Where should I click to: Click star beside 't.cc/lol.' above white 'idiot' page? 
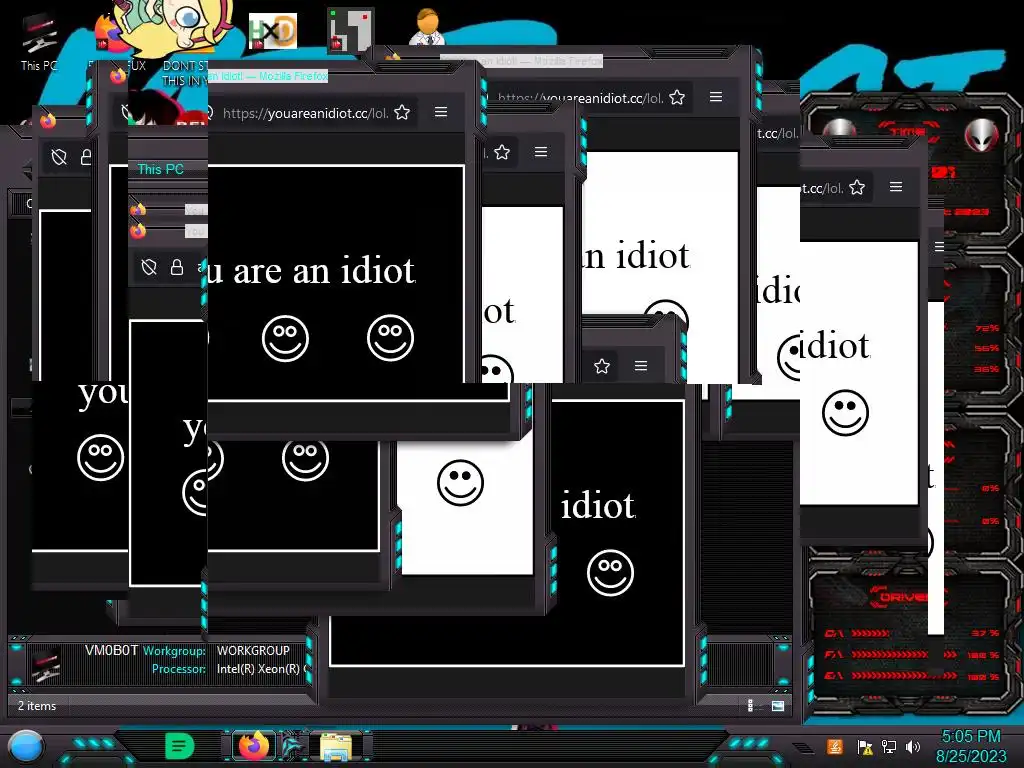(x=857, y=188)
